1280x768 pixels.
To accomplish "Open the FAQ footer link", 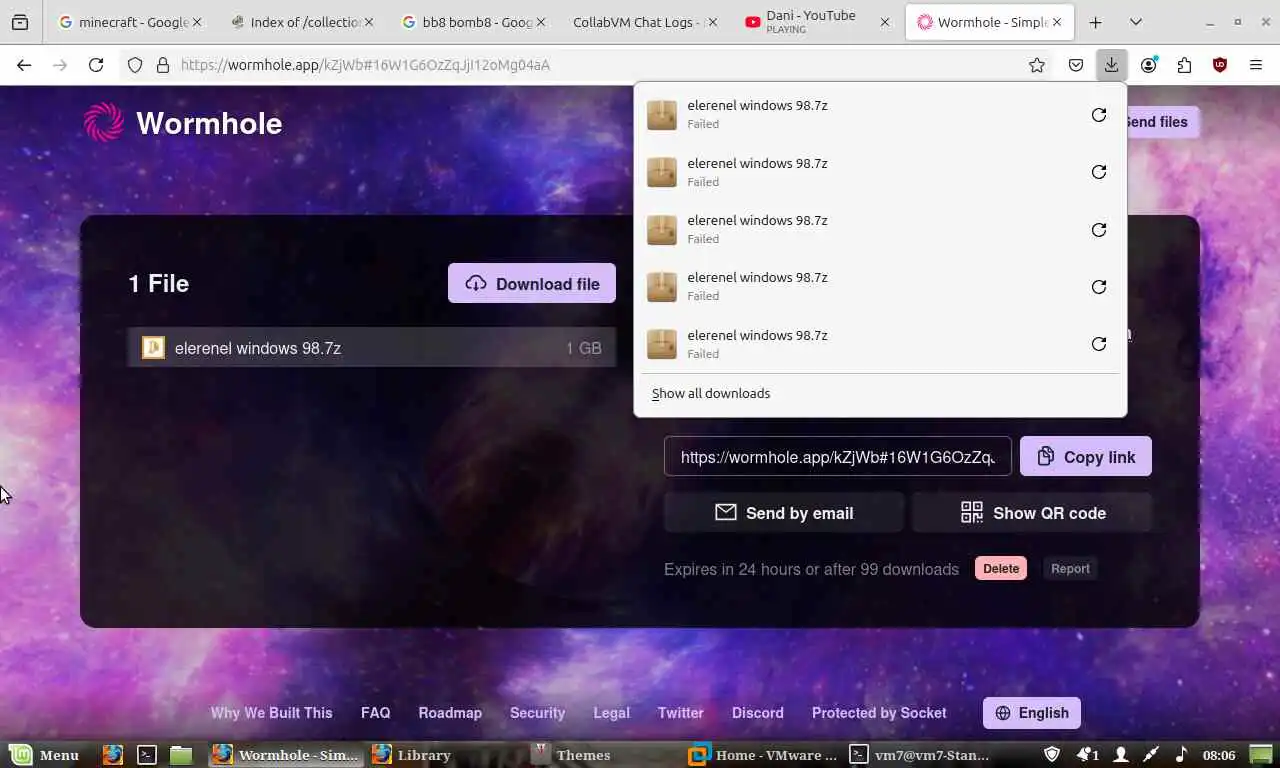I will click(376, 713).
